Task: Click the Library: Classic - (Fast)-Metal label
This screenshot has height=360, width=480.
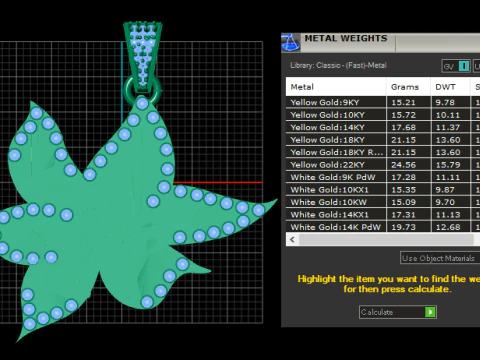Action: coord(338,65)
